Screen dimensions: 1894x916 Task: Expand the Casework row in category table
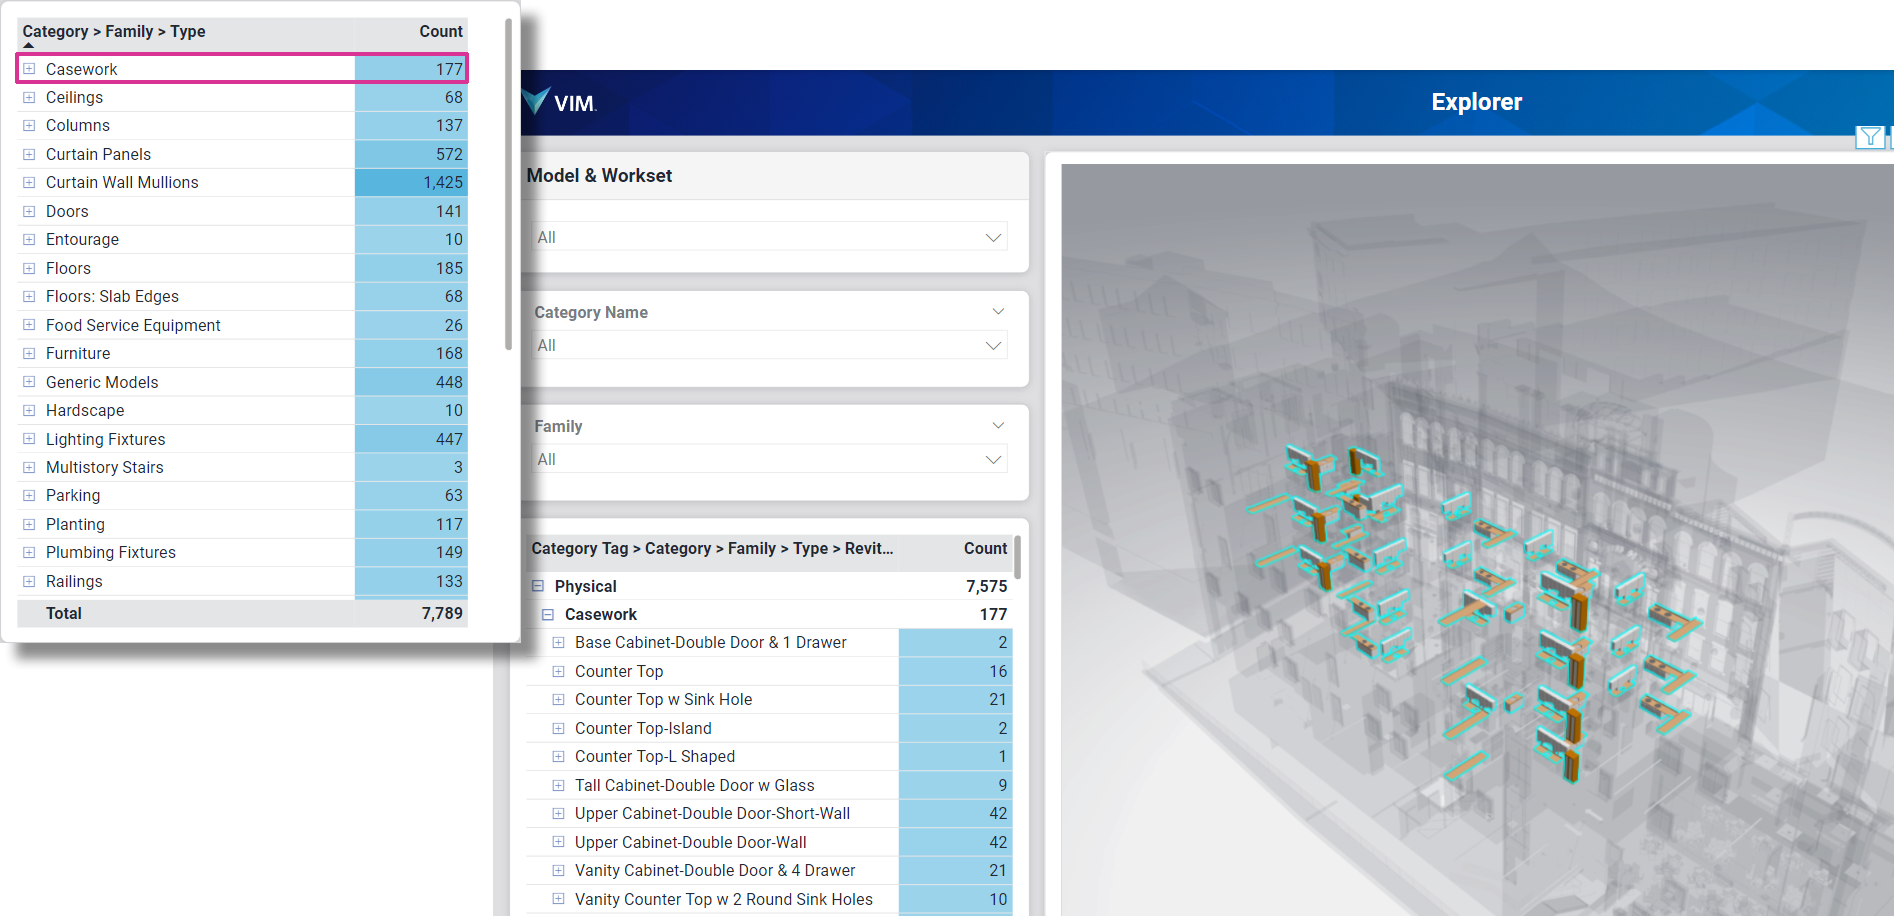29,69
